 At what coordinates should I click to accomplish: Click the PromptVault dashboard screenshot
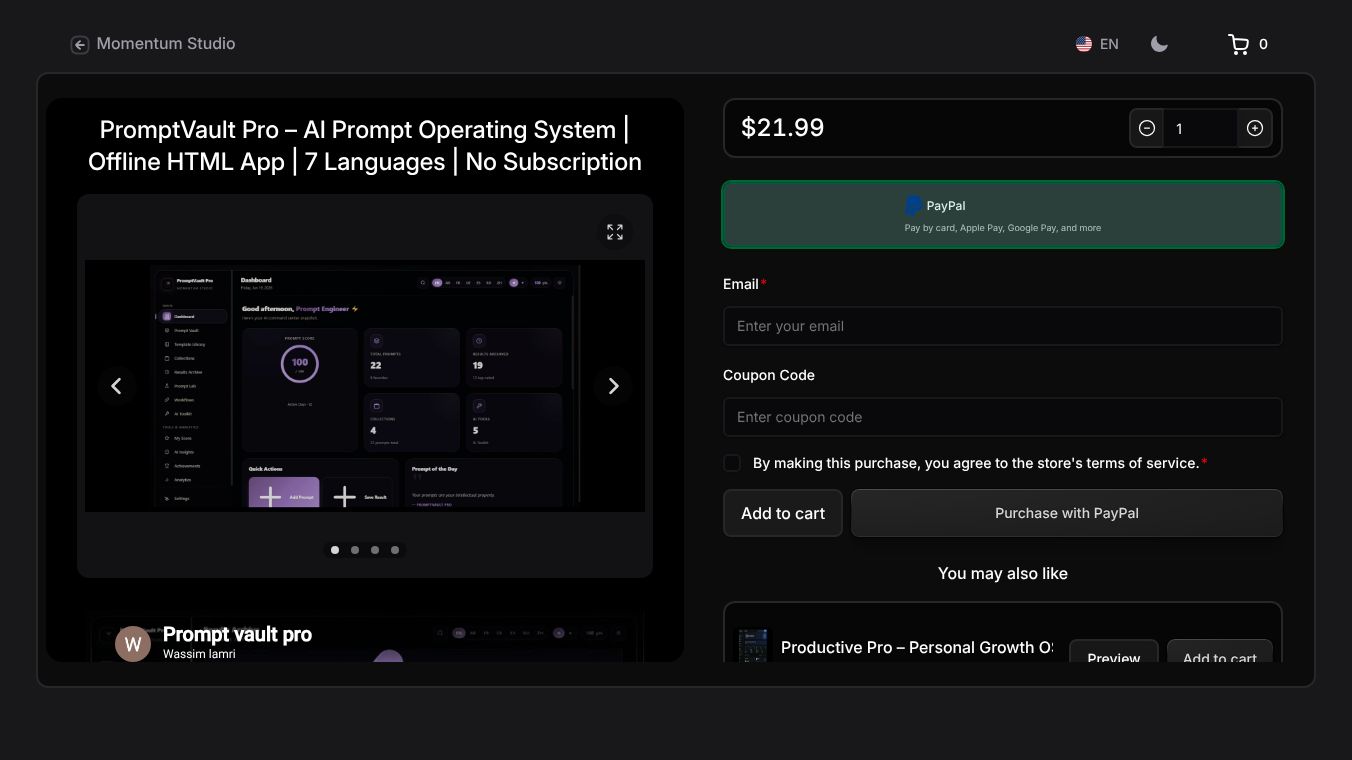pos(365,386)
